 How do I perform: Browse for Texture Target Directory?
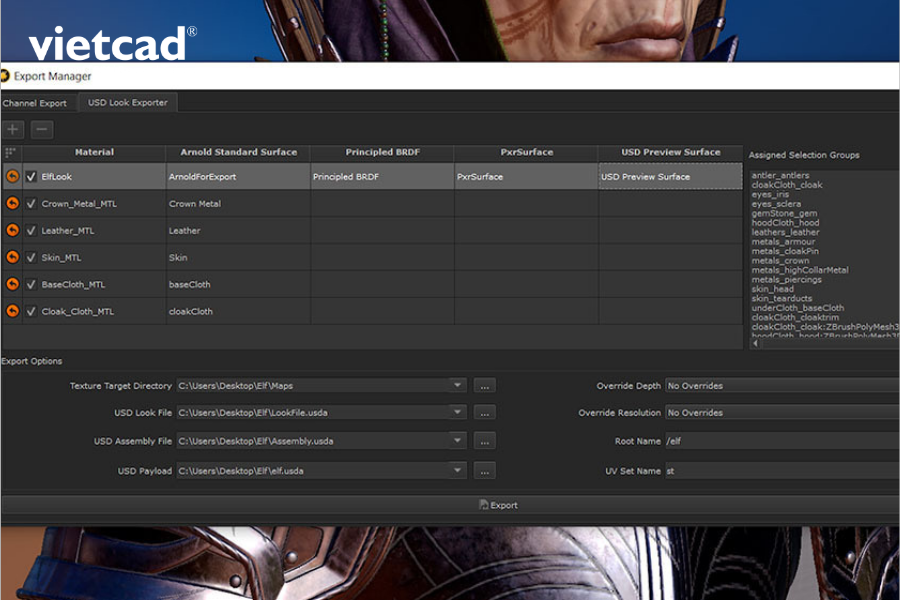[485, 386]
